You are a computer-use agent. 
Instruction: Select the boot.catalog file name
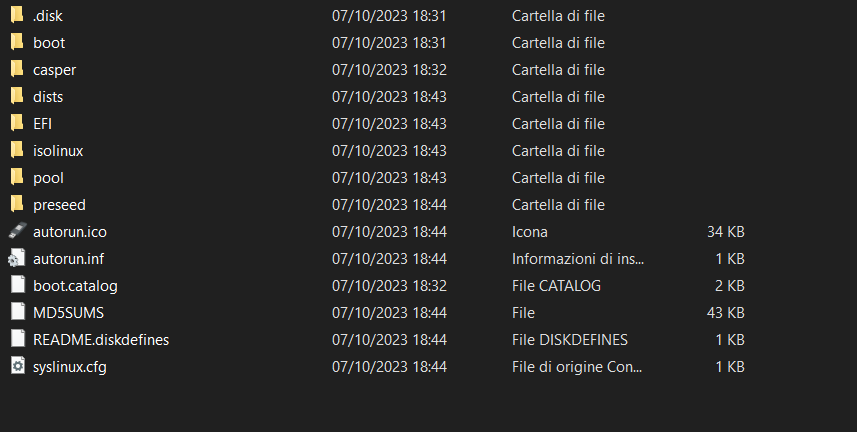75,286
